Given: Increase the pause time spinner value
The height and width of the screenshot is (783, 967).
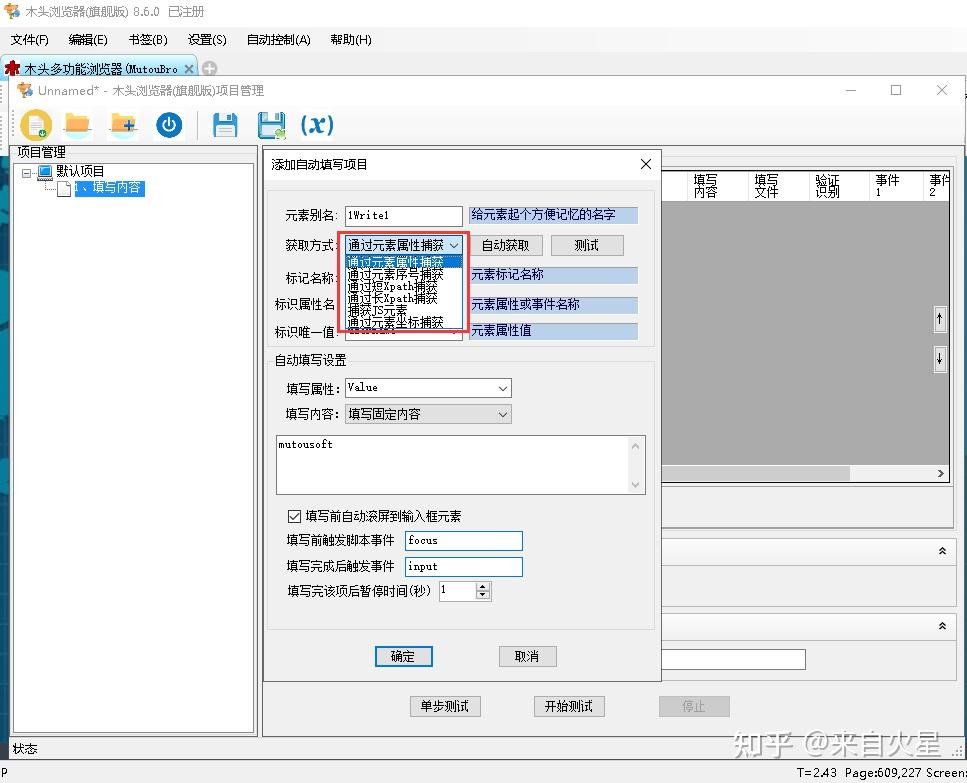Looking at the screenshot, I should (483, 586).
